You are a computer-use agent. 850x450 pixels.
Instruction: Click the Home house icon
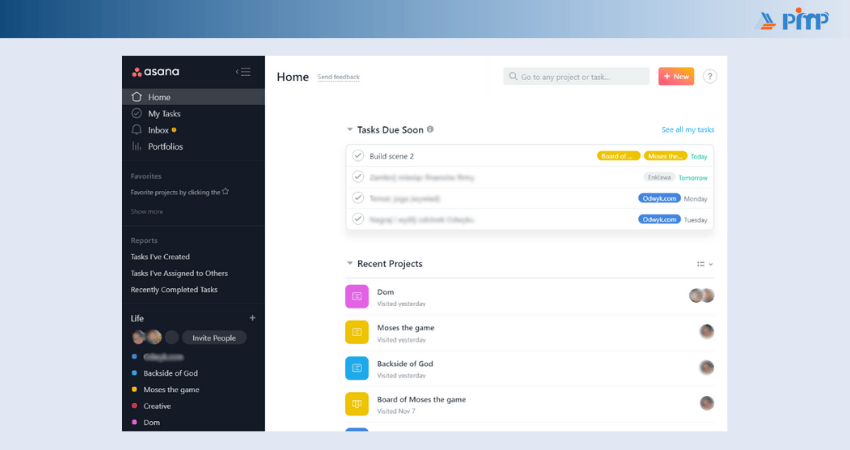[x=137, y=97]
